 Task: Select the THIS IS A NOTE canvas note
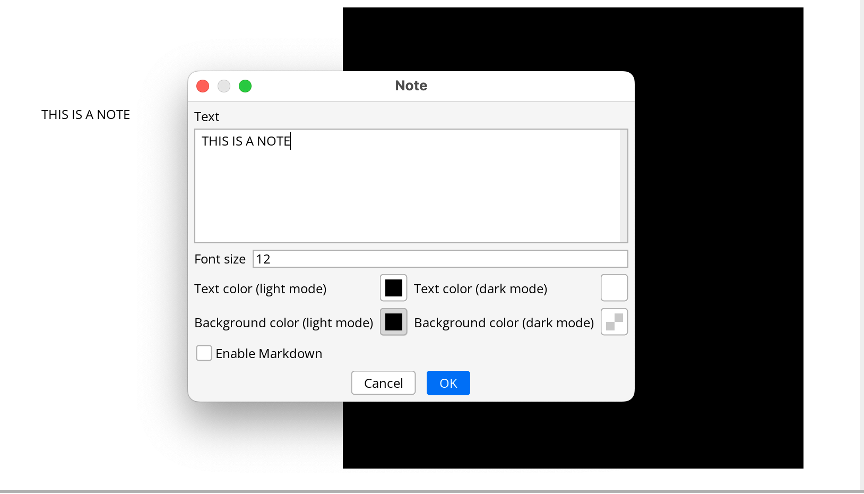pyautogui.click(x=85, y=115)
